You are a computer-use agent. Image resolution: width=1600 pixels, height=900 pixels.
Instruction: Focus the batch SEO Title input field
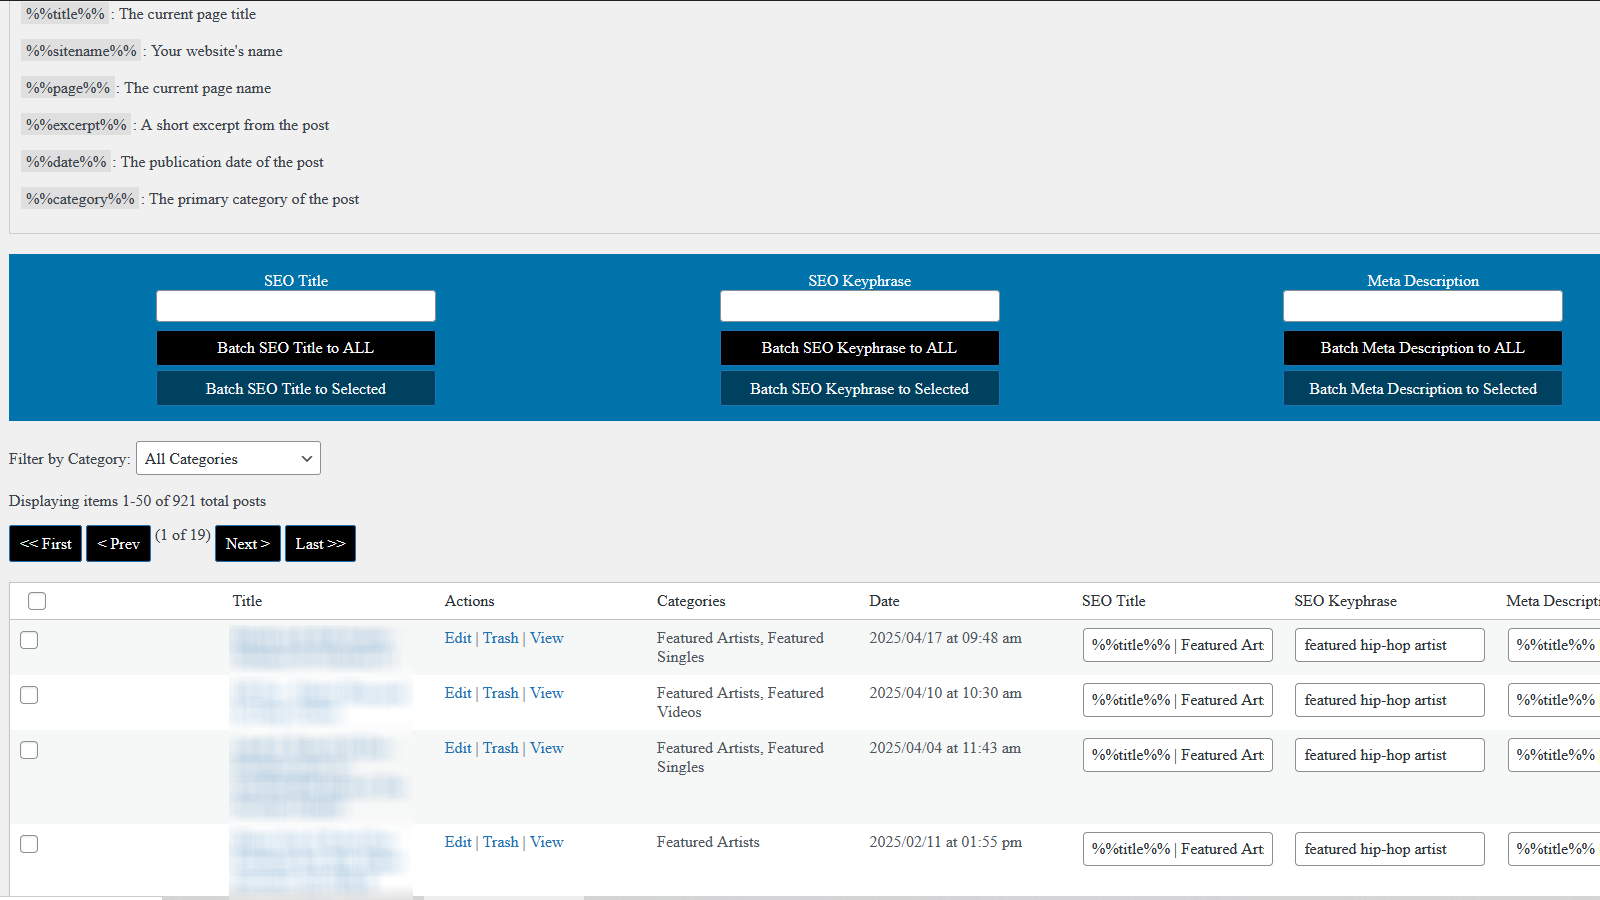(x=295, y=306)
